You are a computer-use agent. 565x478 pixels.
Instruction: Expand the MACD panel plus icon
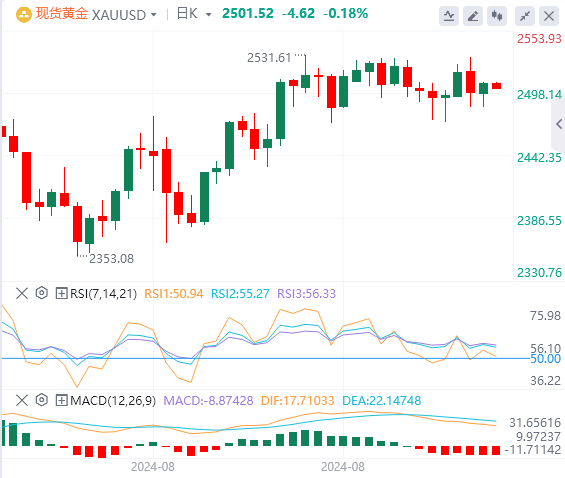(62, 400)
